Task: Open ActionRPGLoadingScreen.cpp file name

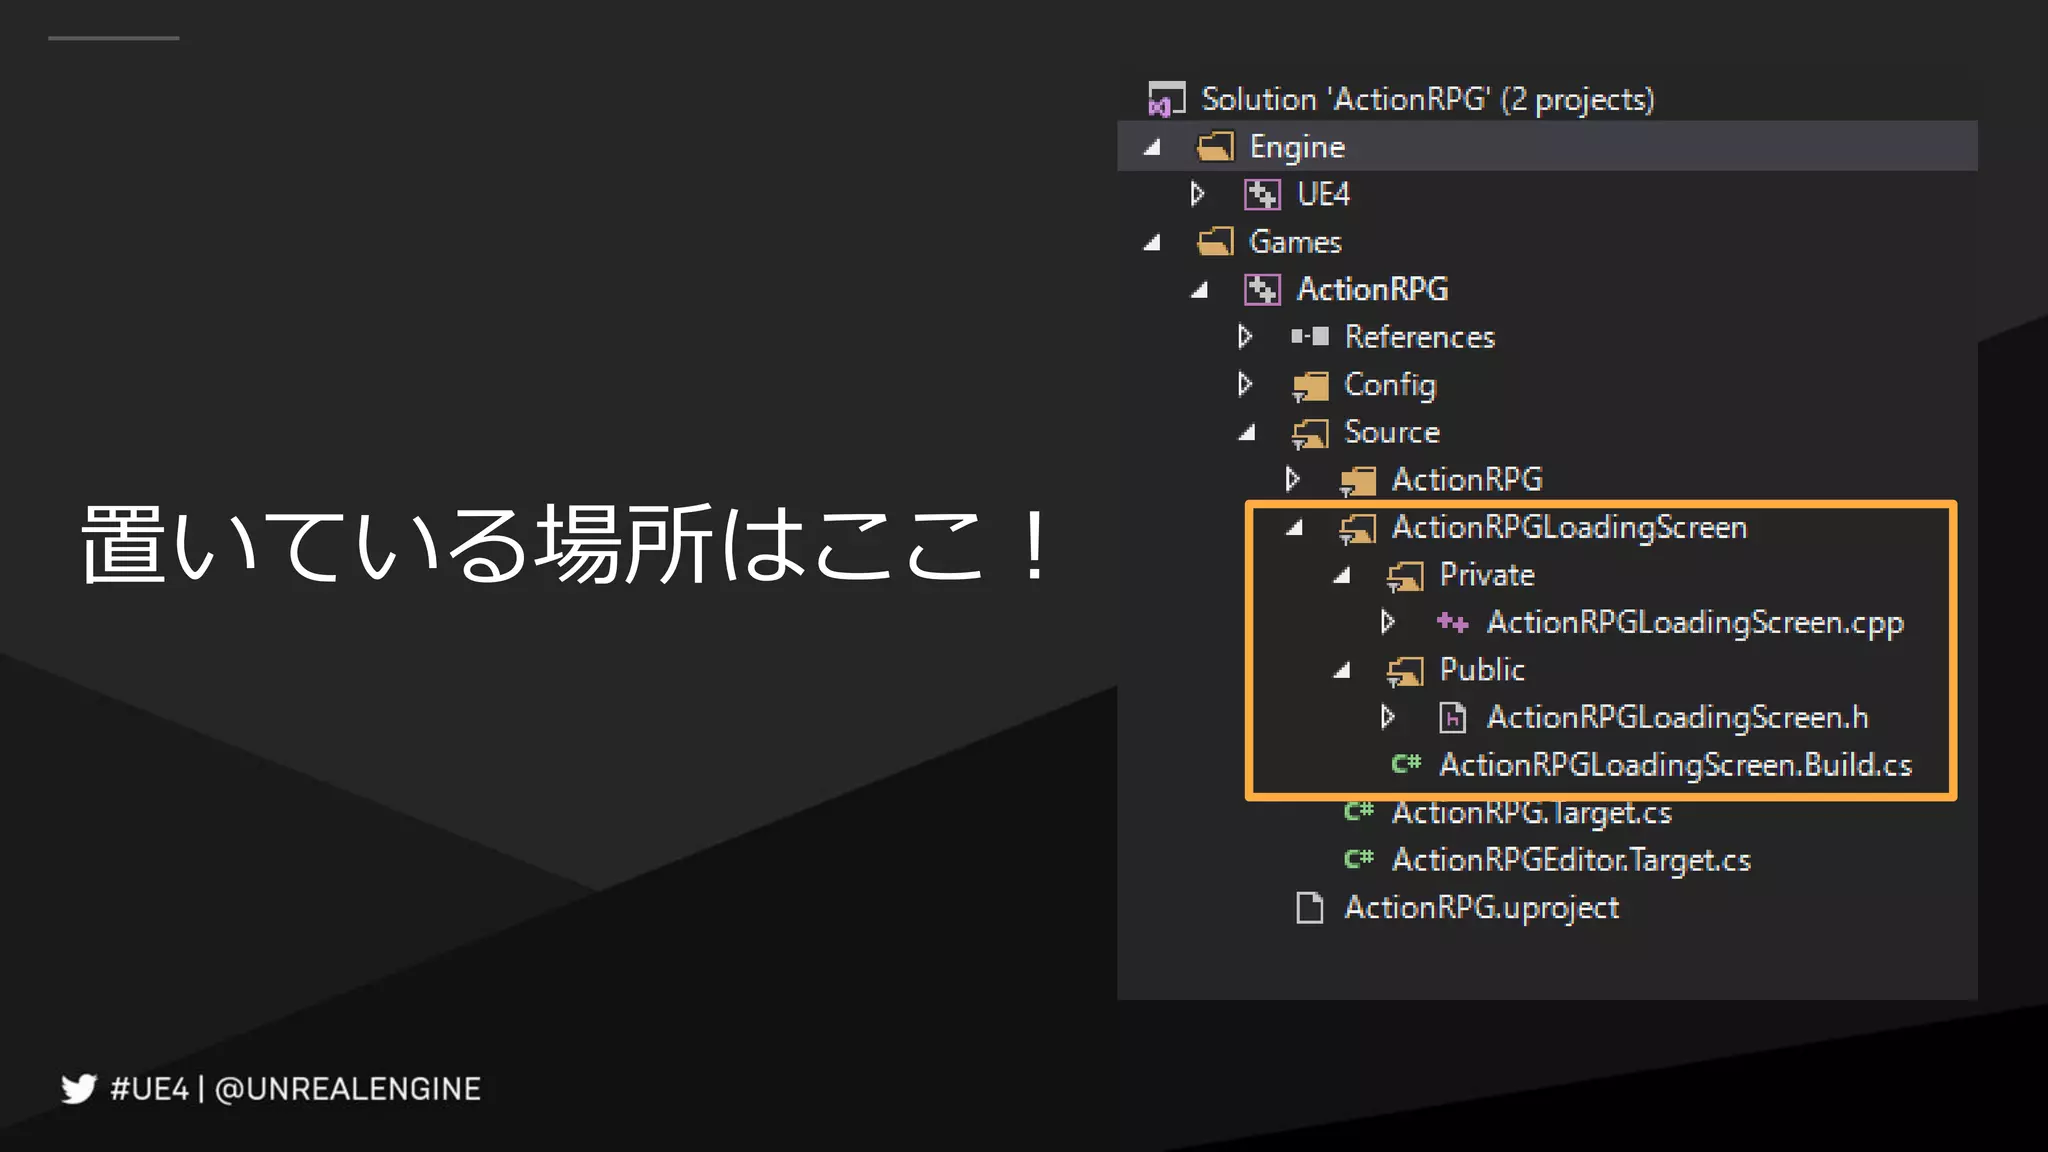Action: pos(1695,624)
